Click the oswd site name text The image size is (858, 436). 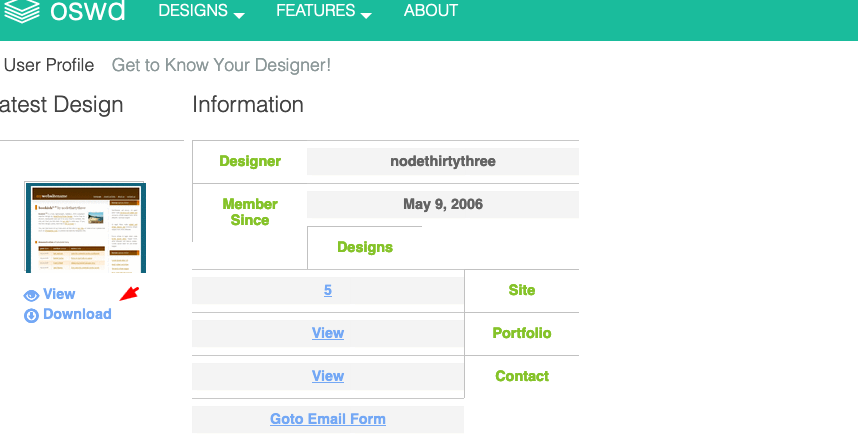pyautogui.click(x=88, y=10)
